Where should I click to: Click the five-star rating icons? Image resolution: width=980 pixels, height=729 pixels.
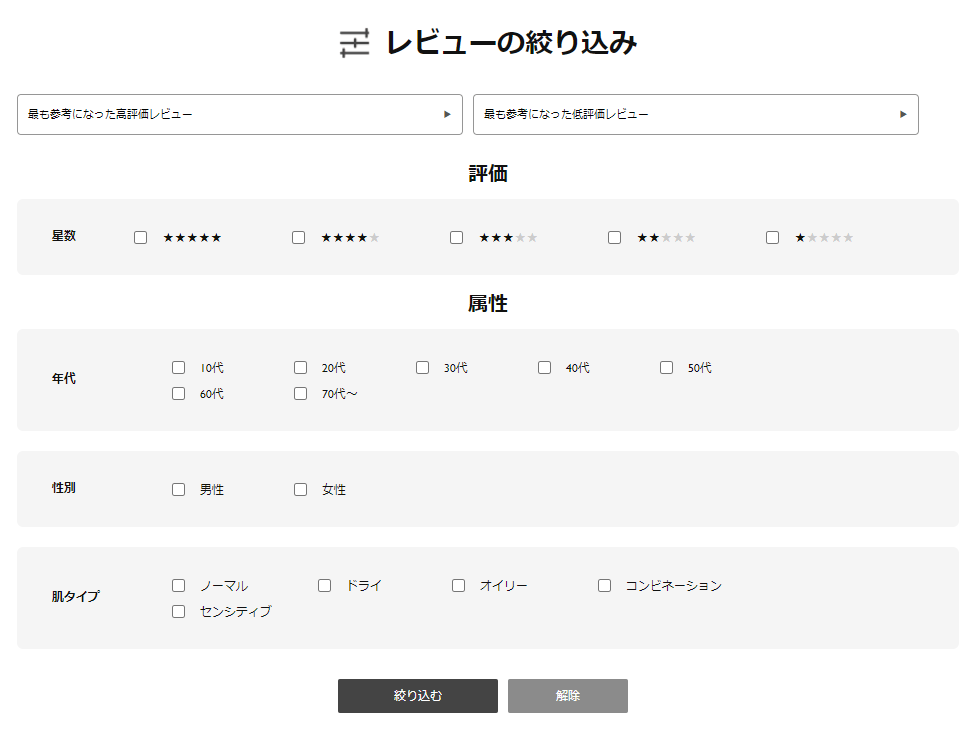click(x=192, y=238)
